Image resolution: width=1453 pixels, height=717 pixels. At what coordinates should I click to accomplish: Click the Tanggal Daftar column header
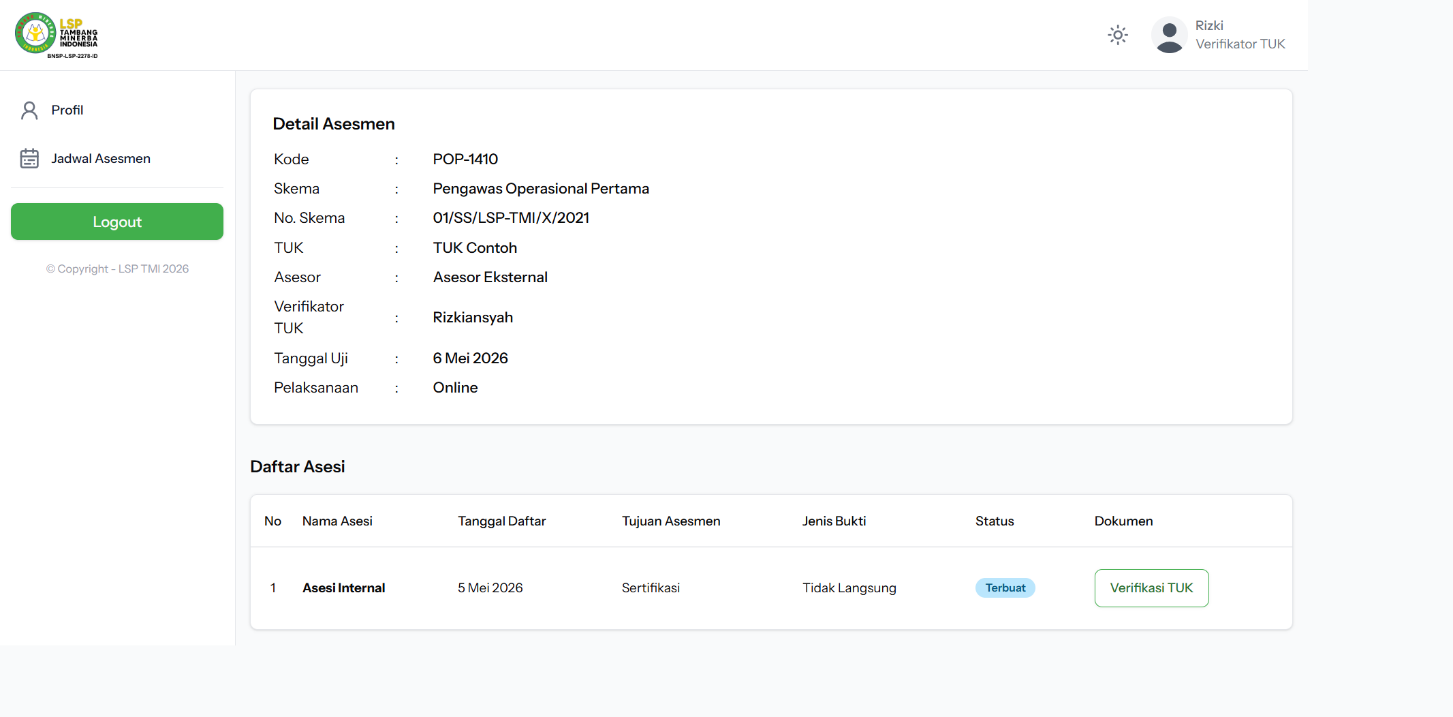502,521
